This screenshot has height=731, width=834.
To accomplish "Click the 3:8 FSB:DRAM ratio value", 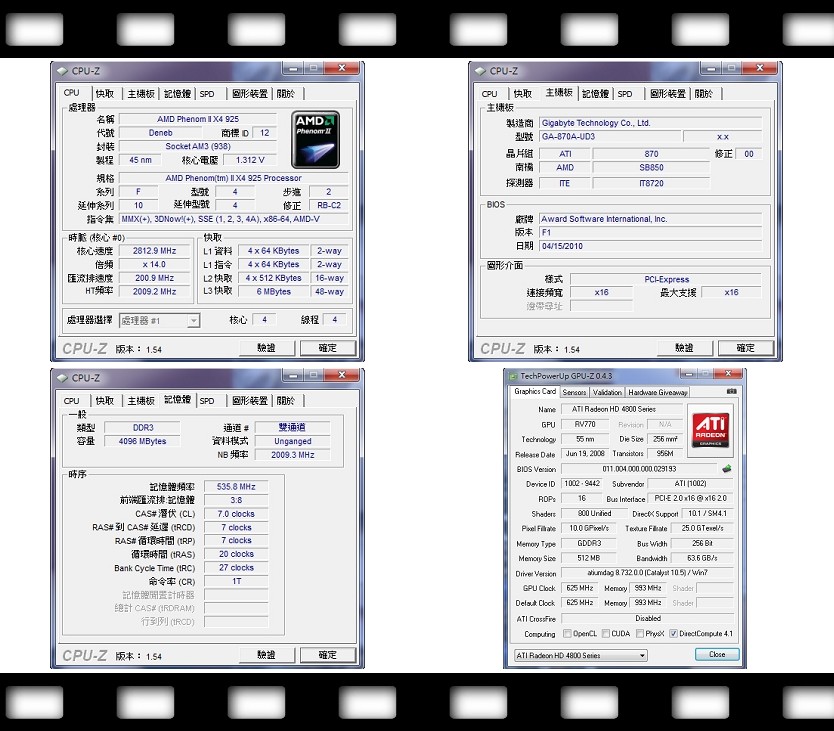I will point(236,500).
